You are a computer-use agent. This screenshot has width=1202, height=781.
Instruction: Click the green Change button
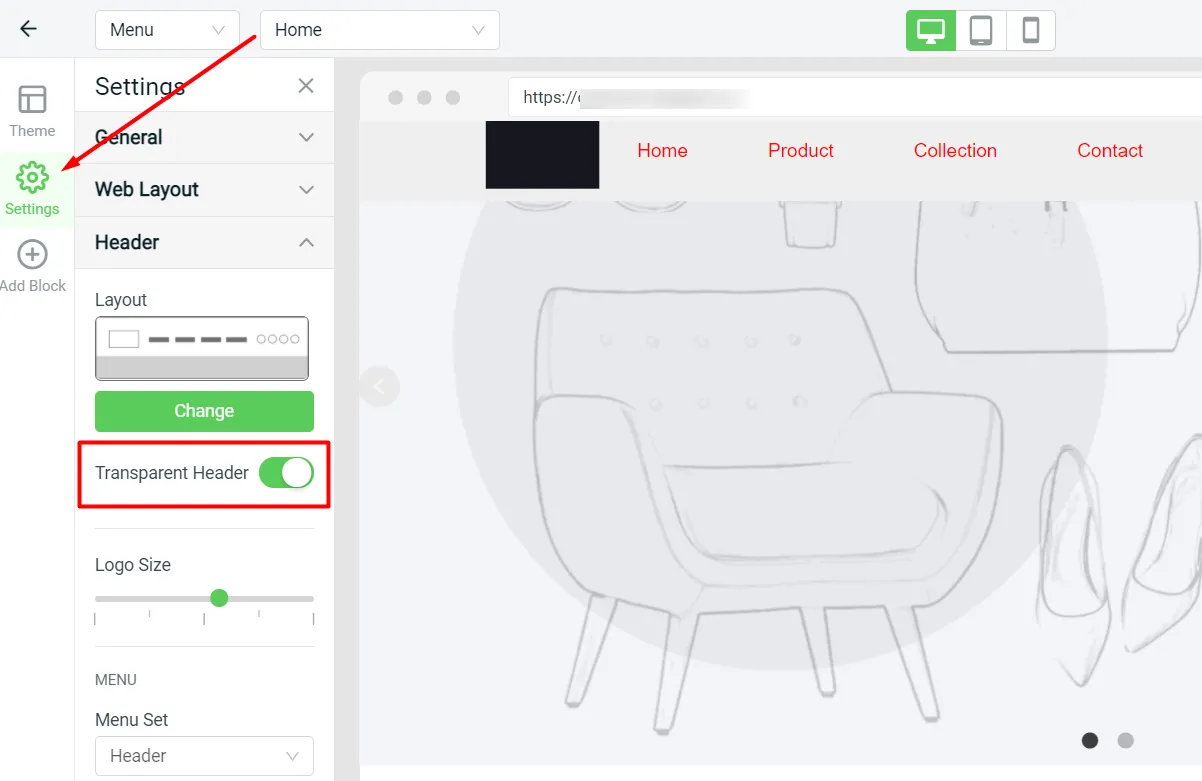click(204, 411)
